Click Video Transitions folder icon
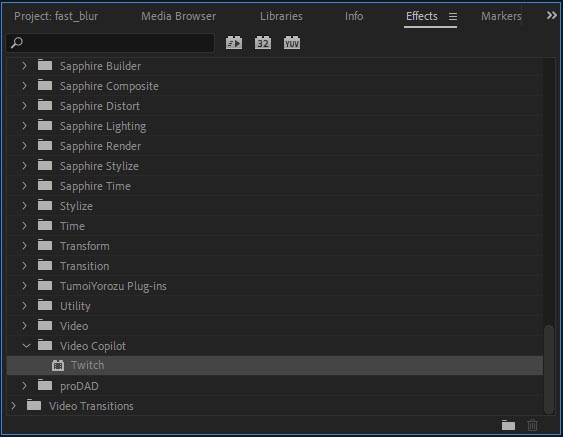Image resolution: width=563 pixels, height=437 pixels. coord(34,405)
